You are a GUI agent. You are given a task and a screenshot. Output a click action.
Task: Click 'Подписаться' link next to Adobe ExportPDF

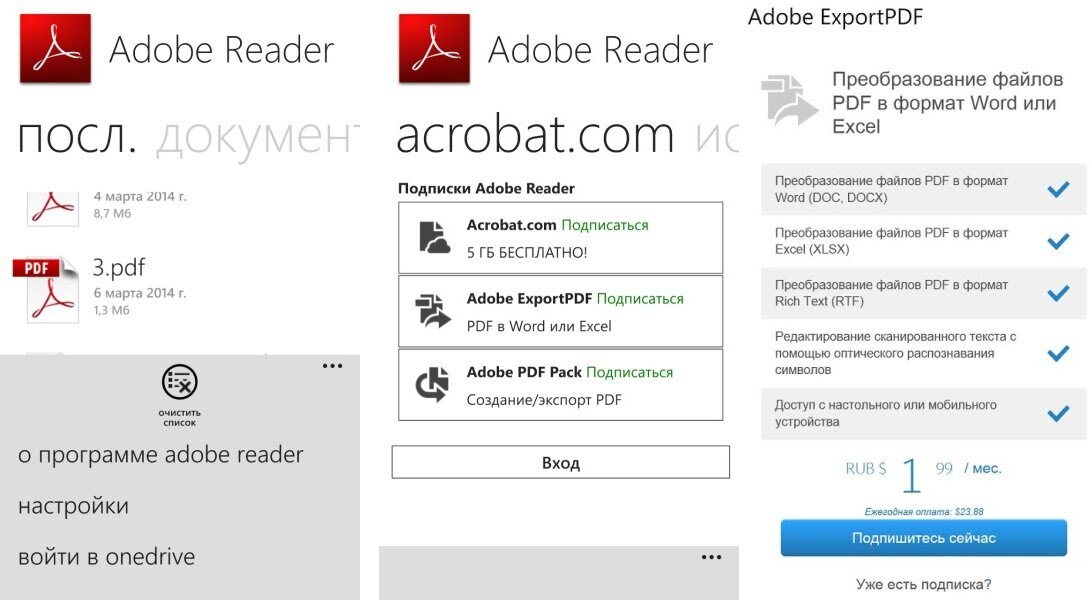coord(640,299)
